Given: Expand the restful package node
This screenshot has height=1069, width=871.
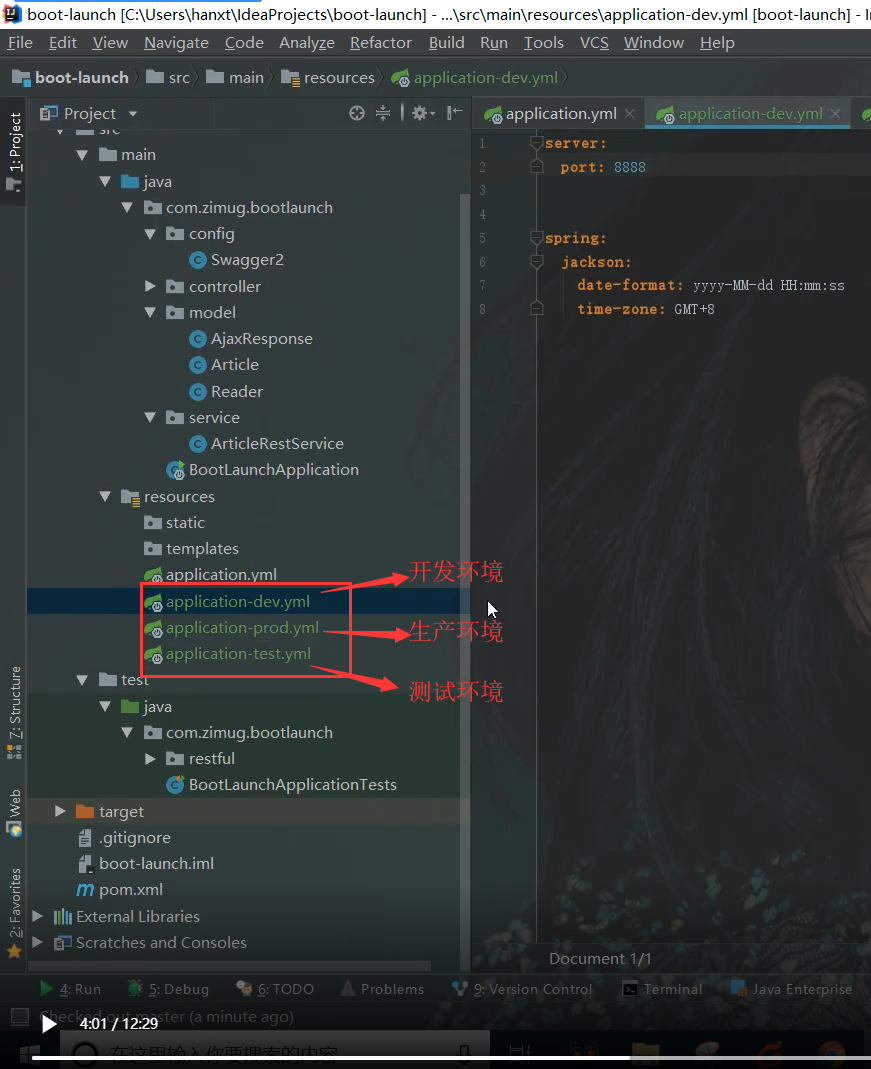Looking at the screenshot, I should tap(151, 759).
